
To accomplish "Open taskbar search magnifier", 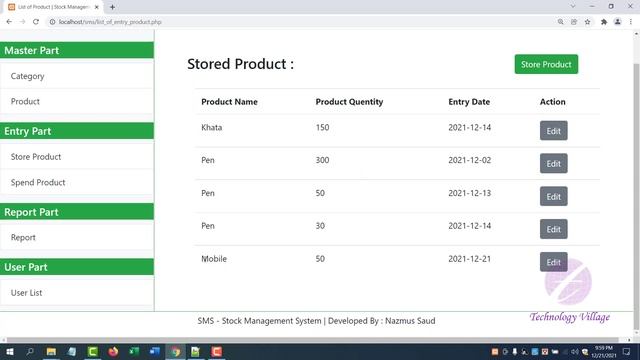I will pos(30,351).
